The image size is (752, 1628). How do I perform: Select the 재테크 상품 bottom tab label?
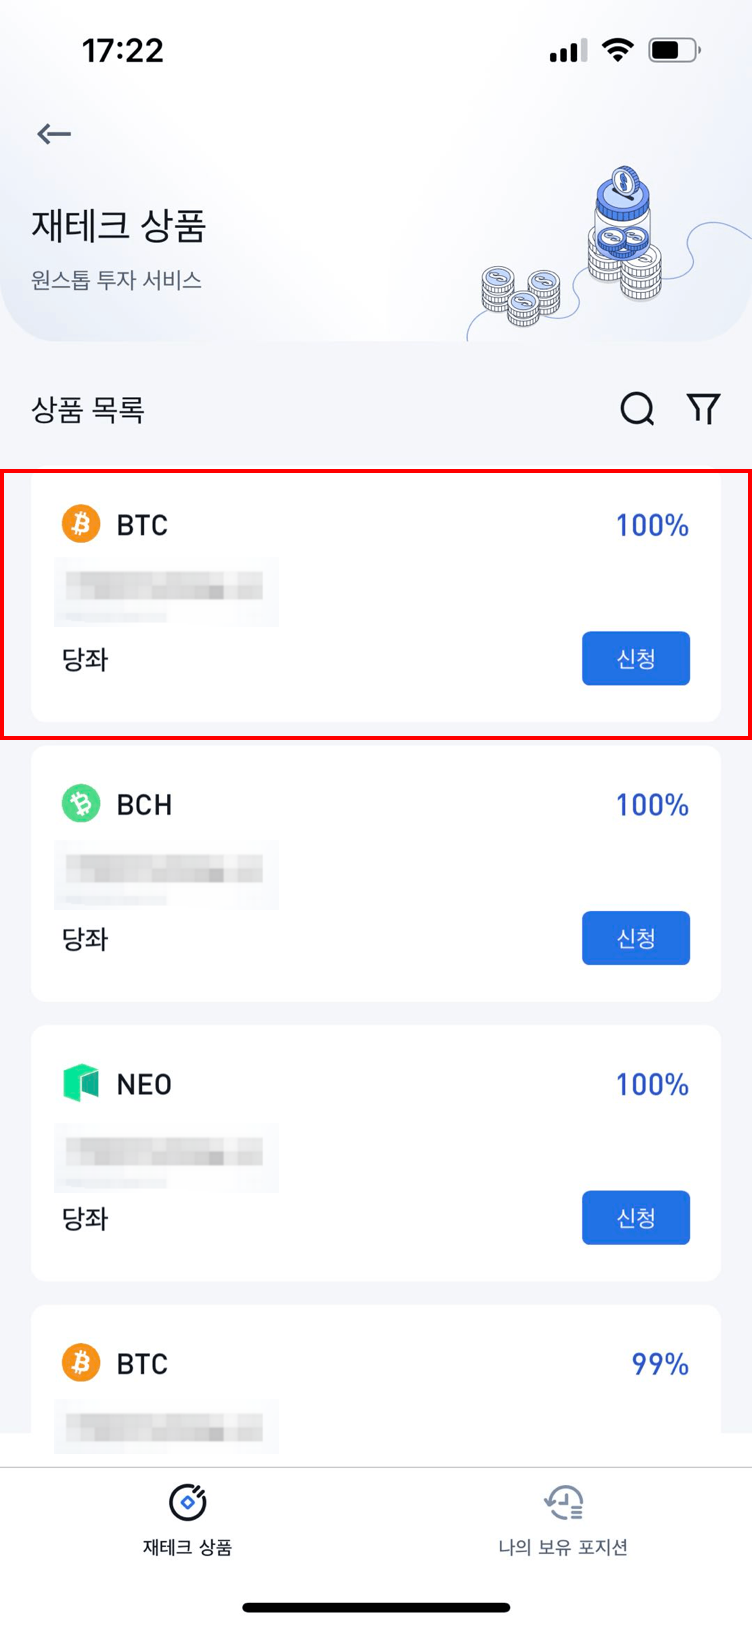pyautogui.click(x=188, y=1547)
